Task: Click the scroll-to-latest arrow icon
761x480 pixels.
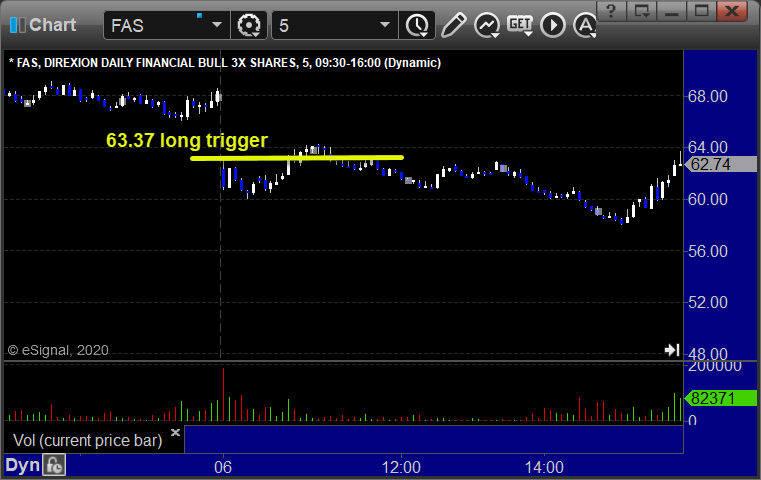Action: pyautogui.click(x=672, y=349)
